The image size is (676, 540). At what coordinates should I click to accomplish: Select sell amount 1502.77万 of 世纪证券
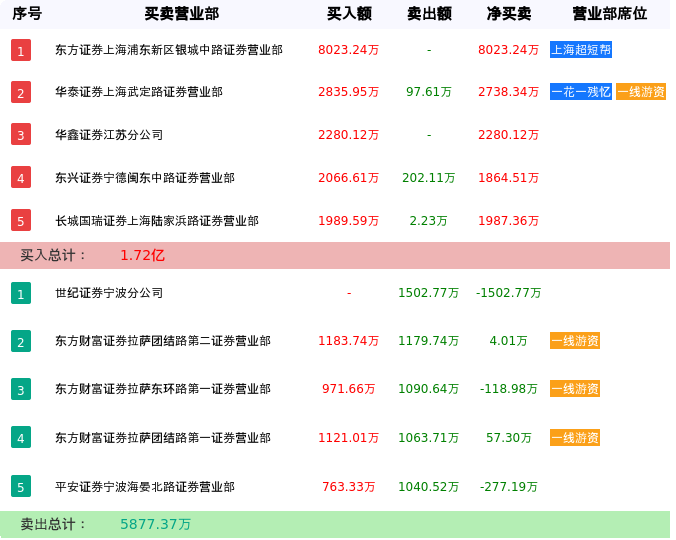coord(429,293)
